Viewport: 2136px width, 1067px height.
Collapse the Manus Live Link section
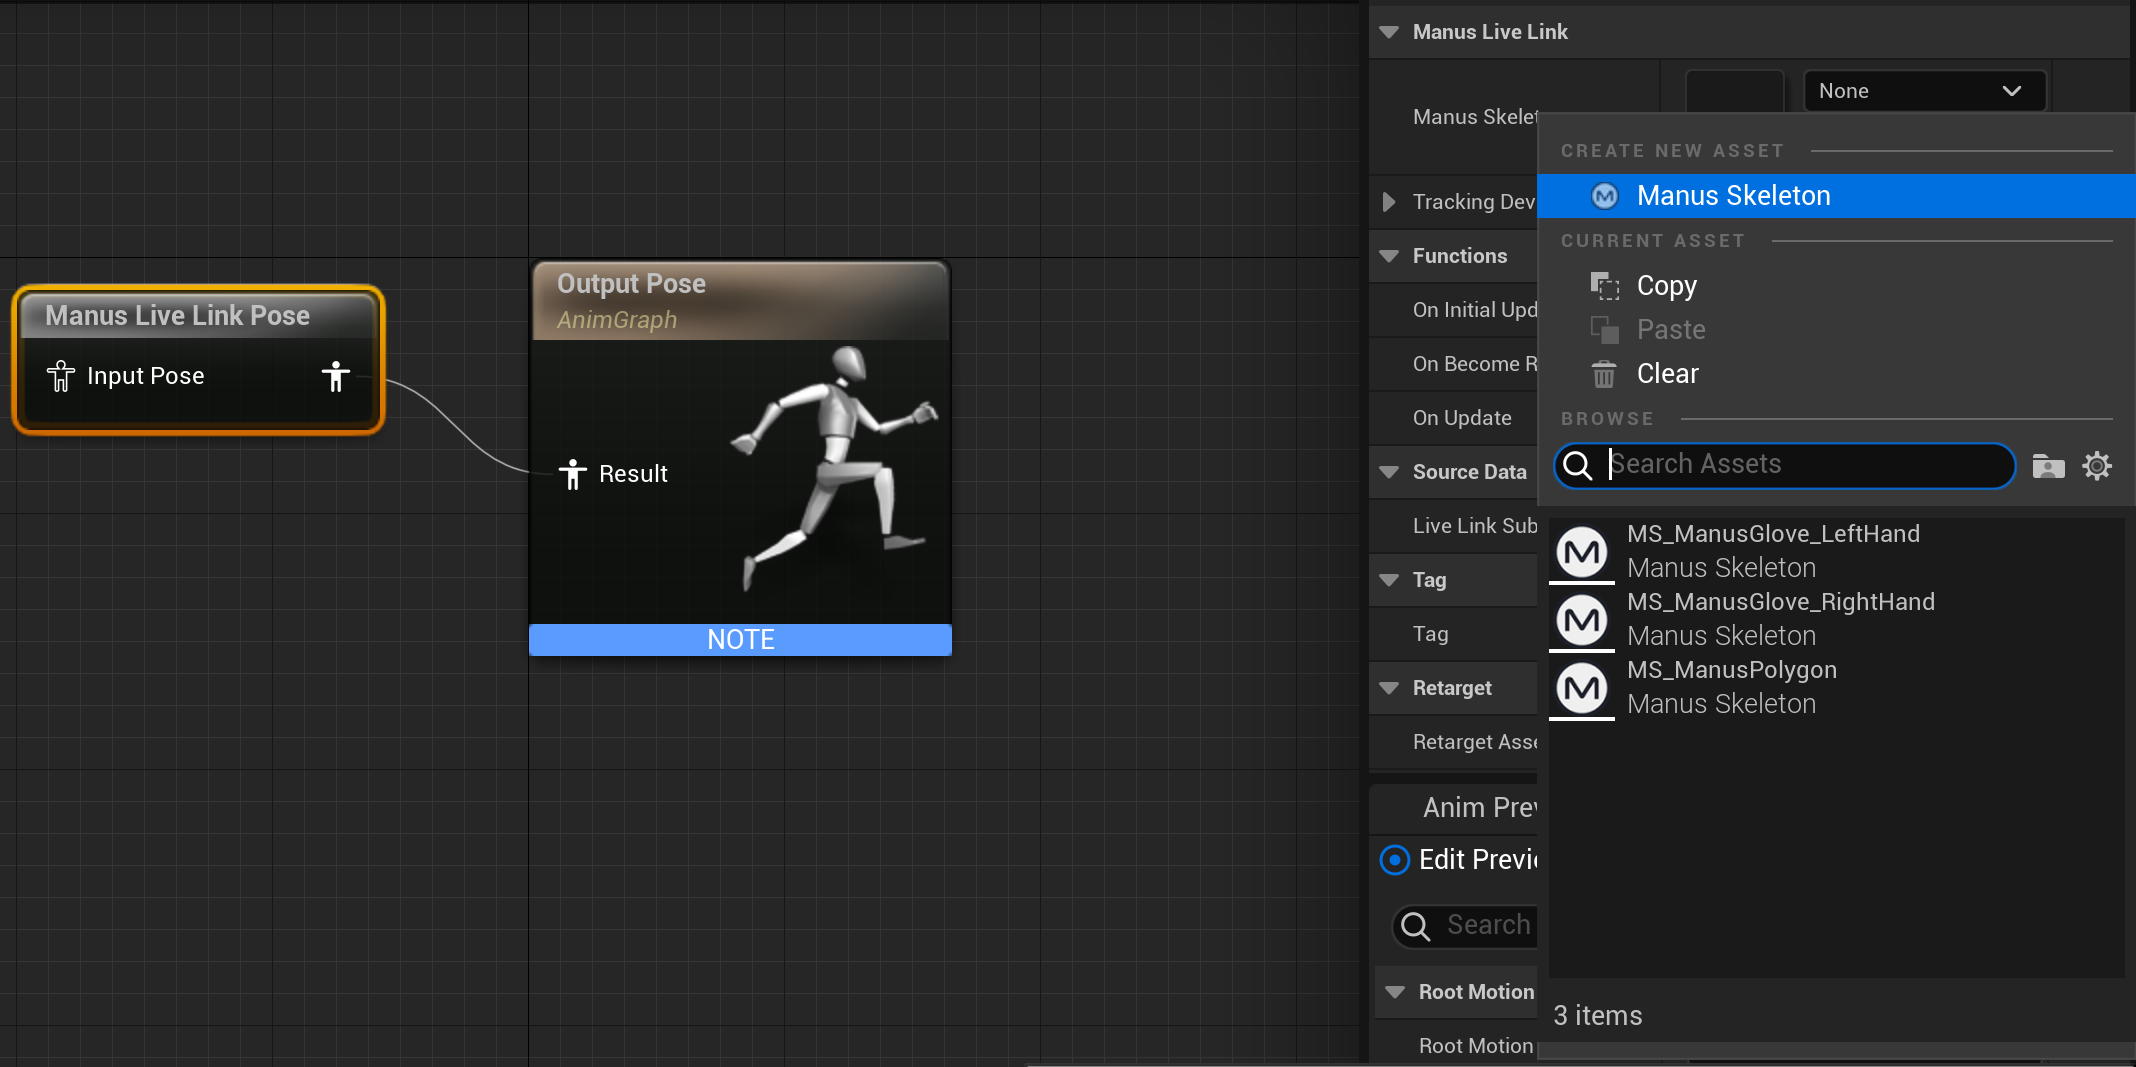click(x=1389, y=32)
